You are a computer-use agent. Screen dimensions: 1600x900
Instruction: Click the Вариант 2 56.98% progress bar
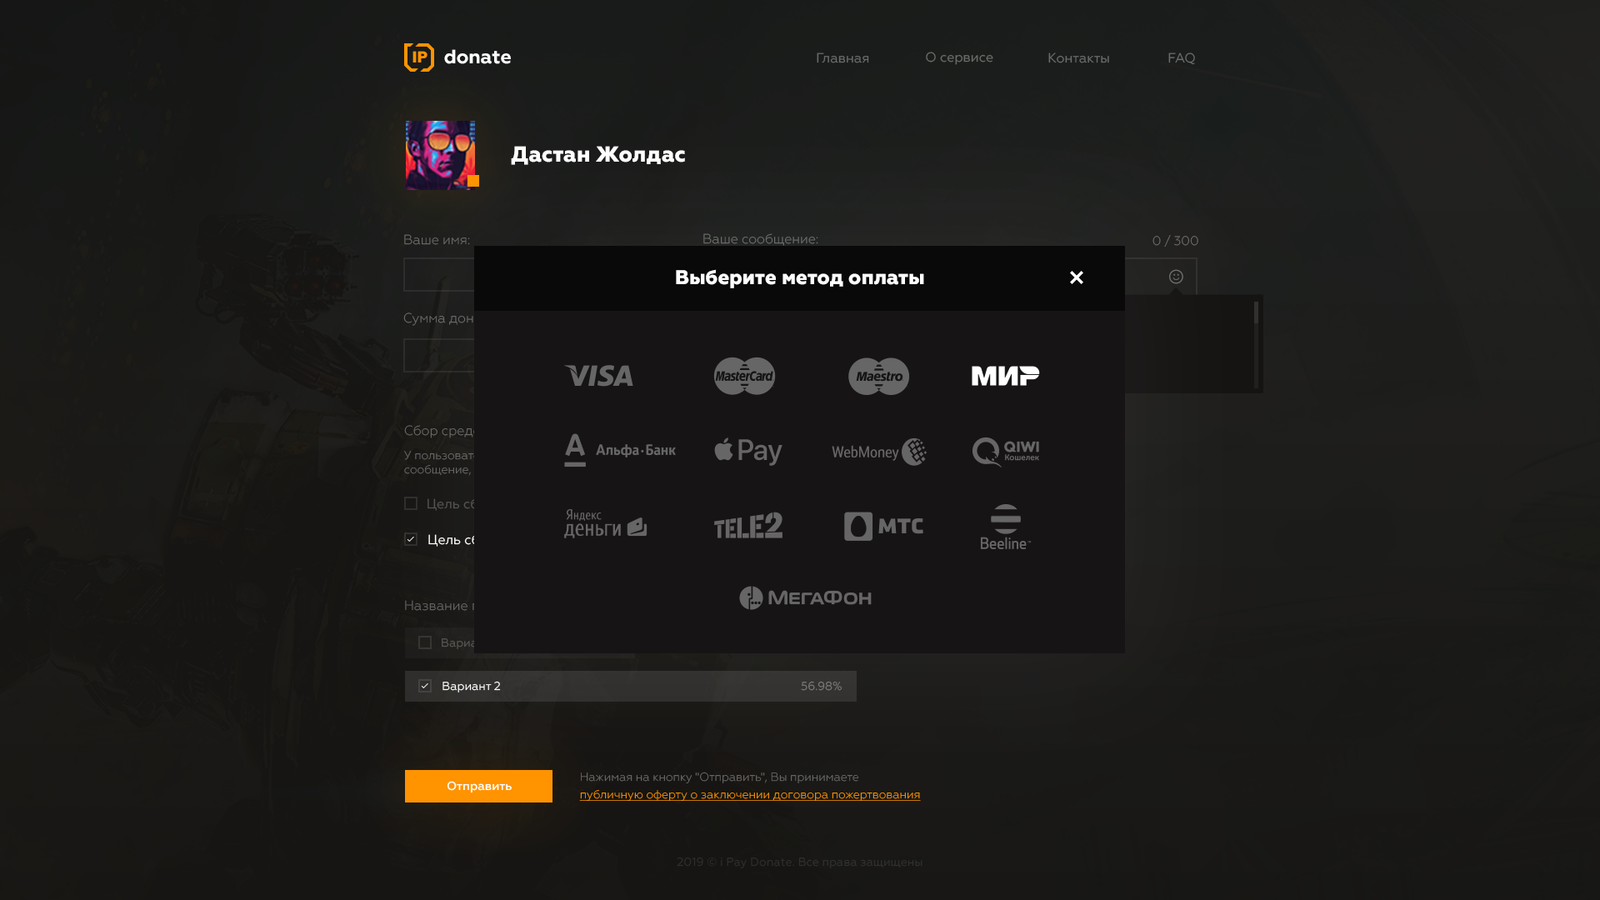pos(630,686)
